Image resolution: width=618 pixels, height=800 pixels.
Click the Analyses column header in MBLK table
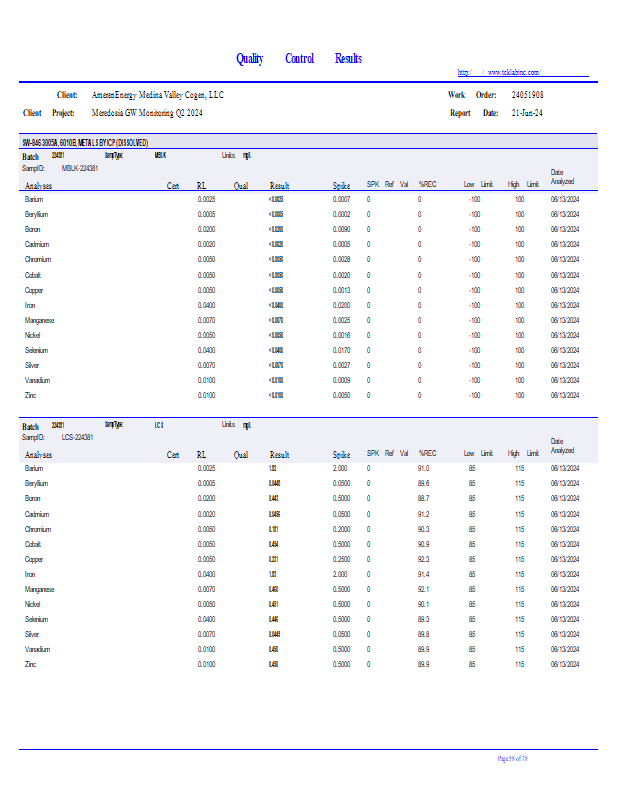click(x=39, y=186)
